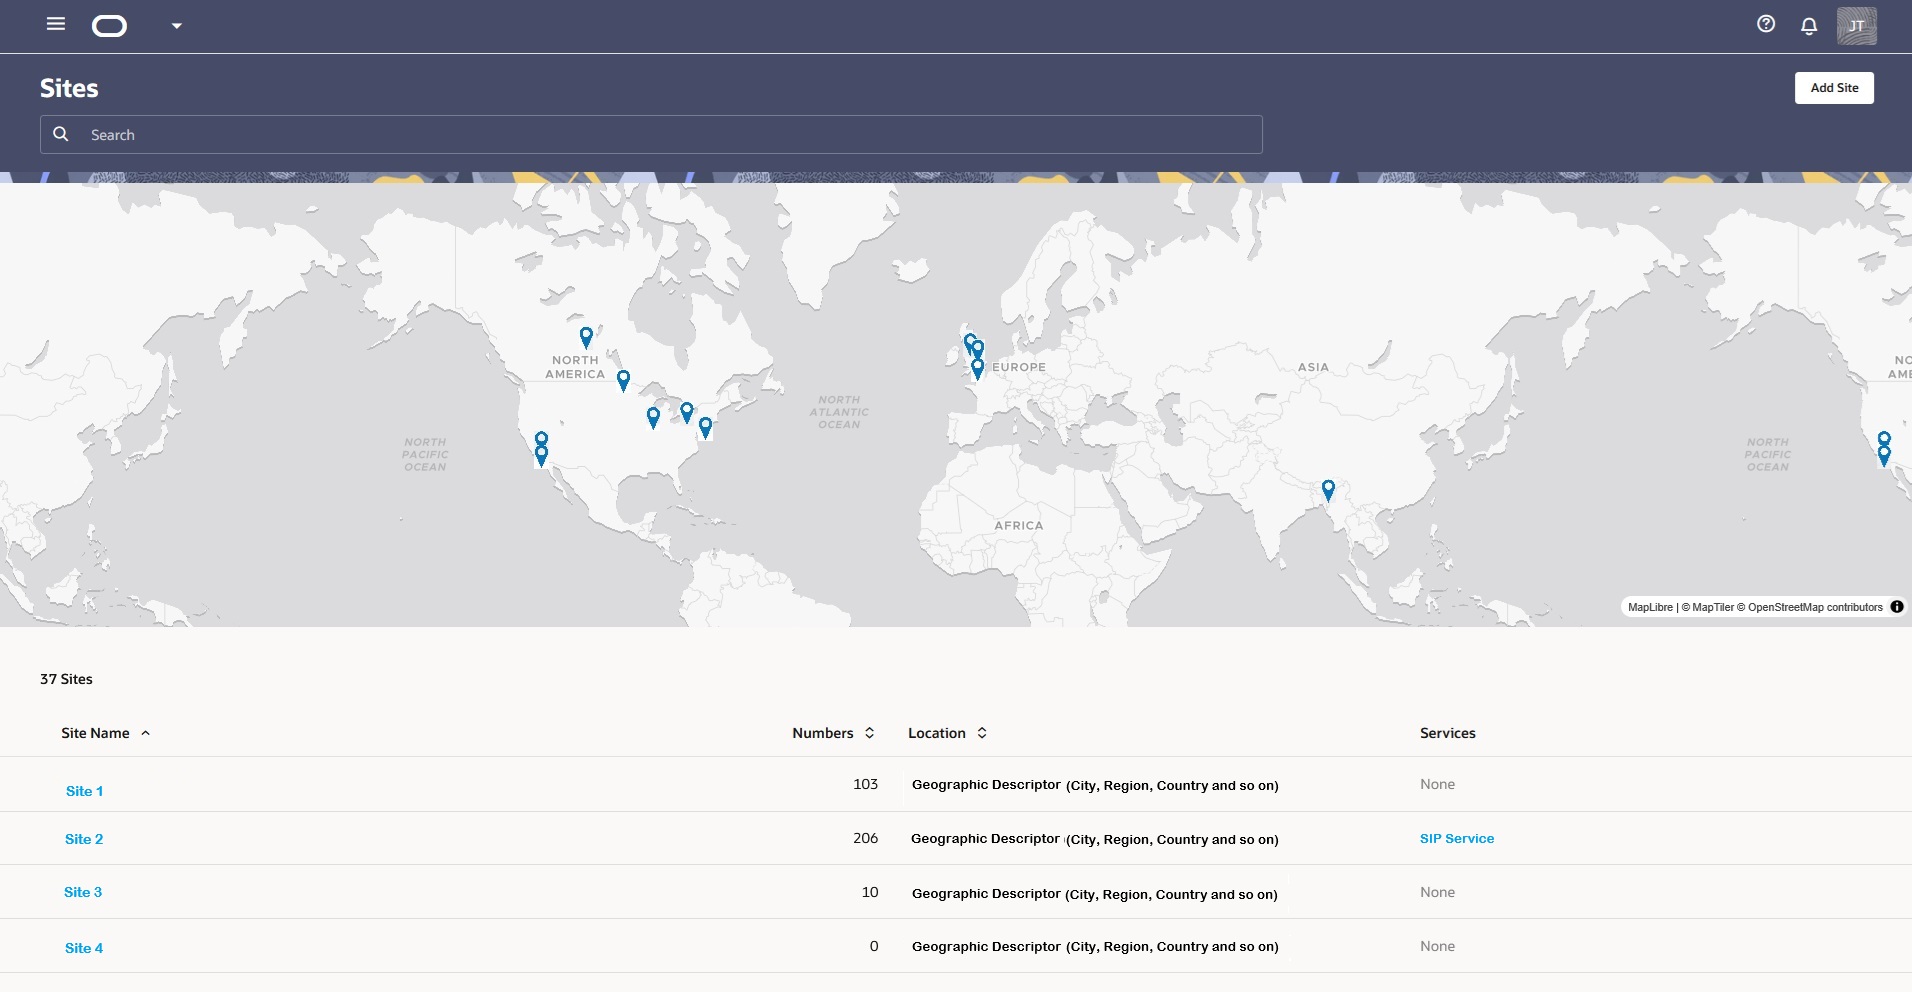Click the map attribution info icon
Screen dimensions: 1912x992
coord(1897,607)
